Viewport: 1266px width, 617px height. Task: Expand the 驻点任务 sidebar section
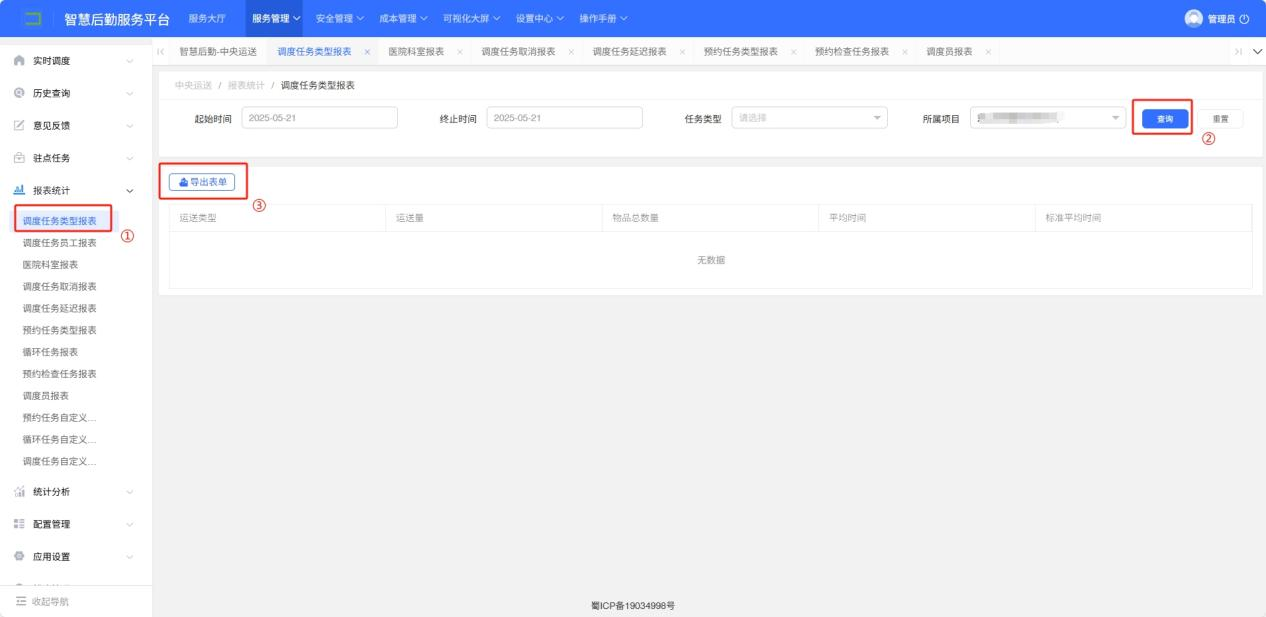point(130,158)
